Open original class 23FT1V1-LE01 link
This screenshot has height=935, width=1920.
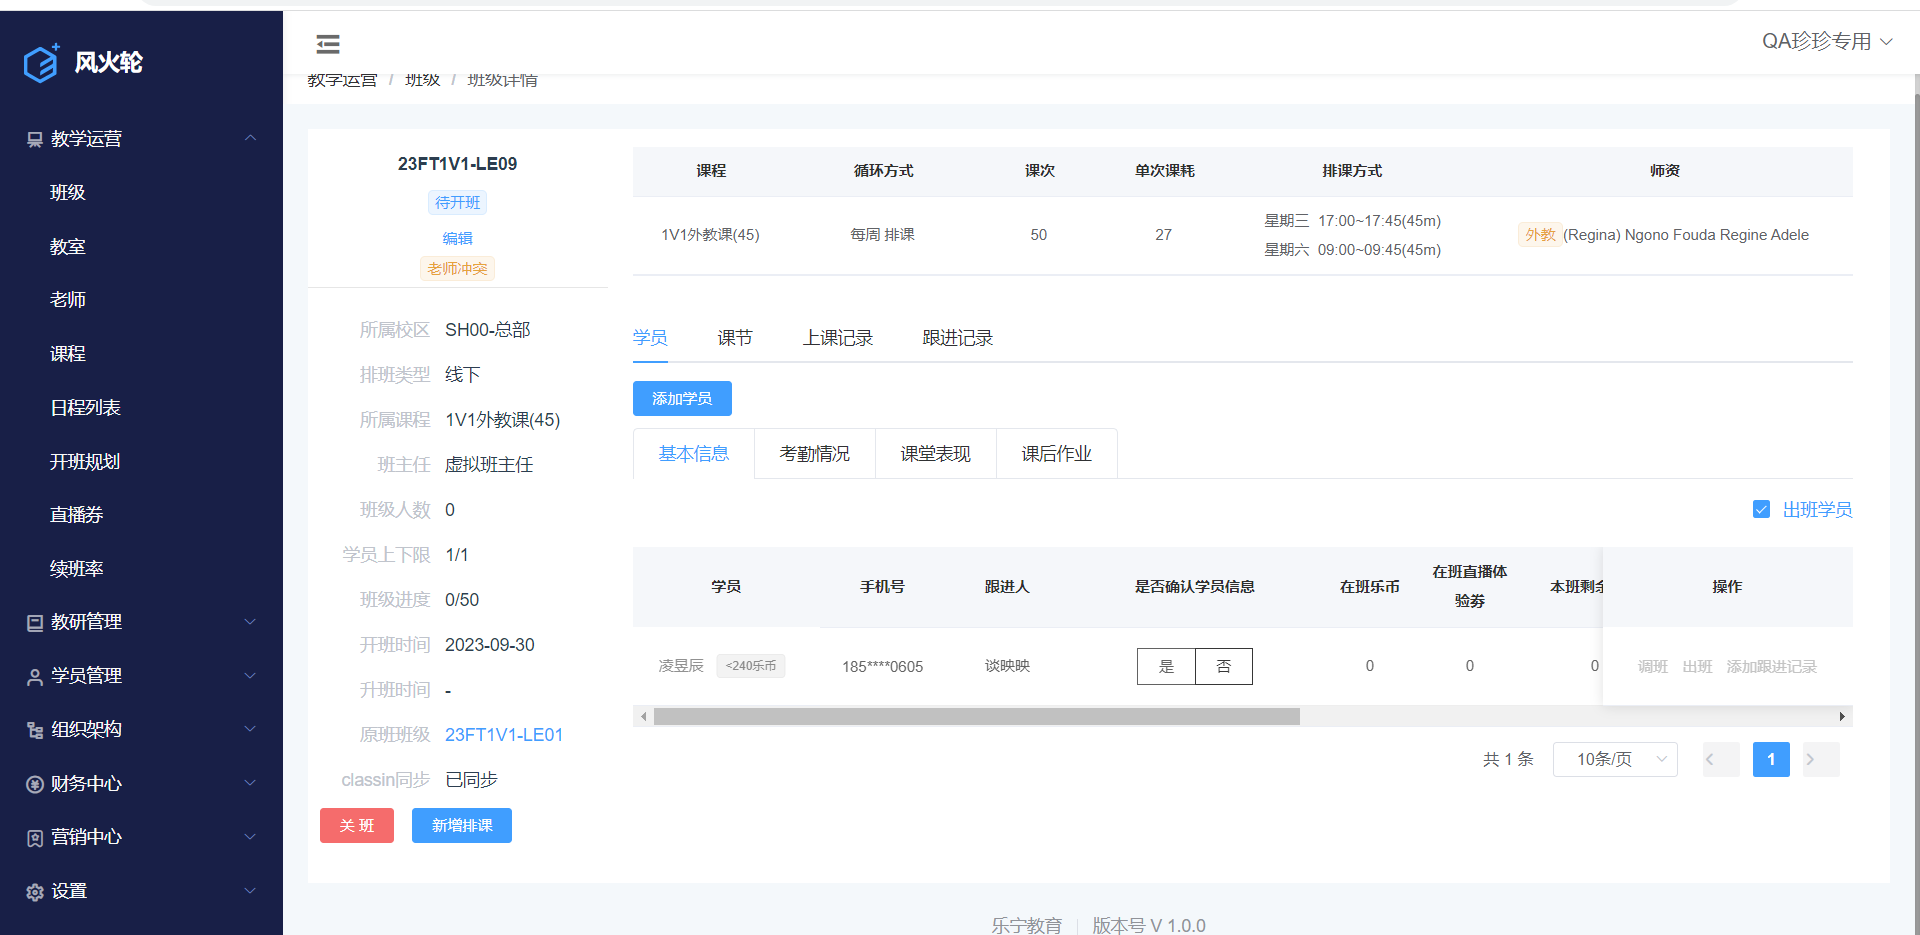pyautogui.click(x=504, y=735)
